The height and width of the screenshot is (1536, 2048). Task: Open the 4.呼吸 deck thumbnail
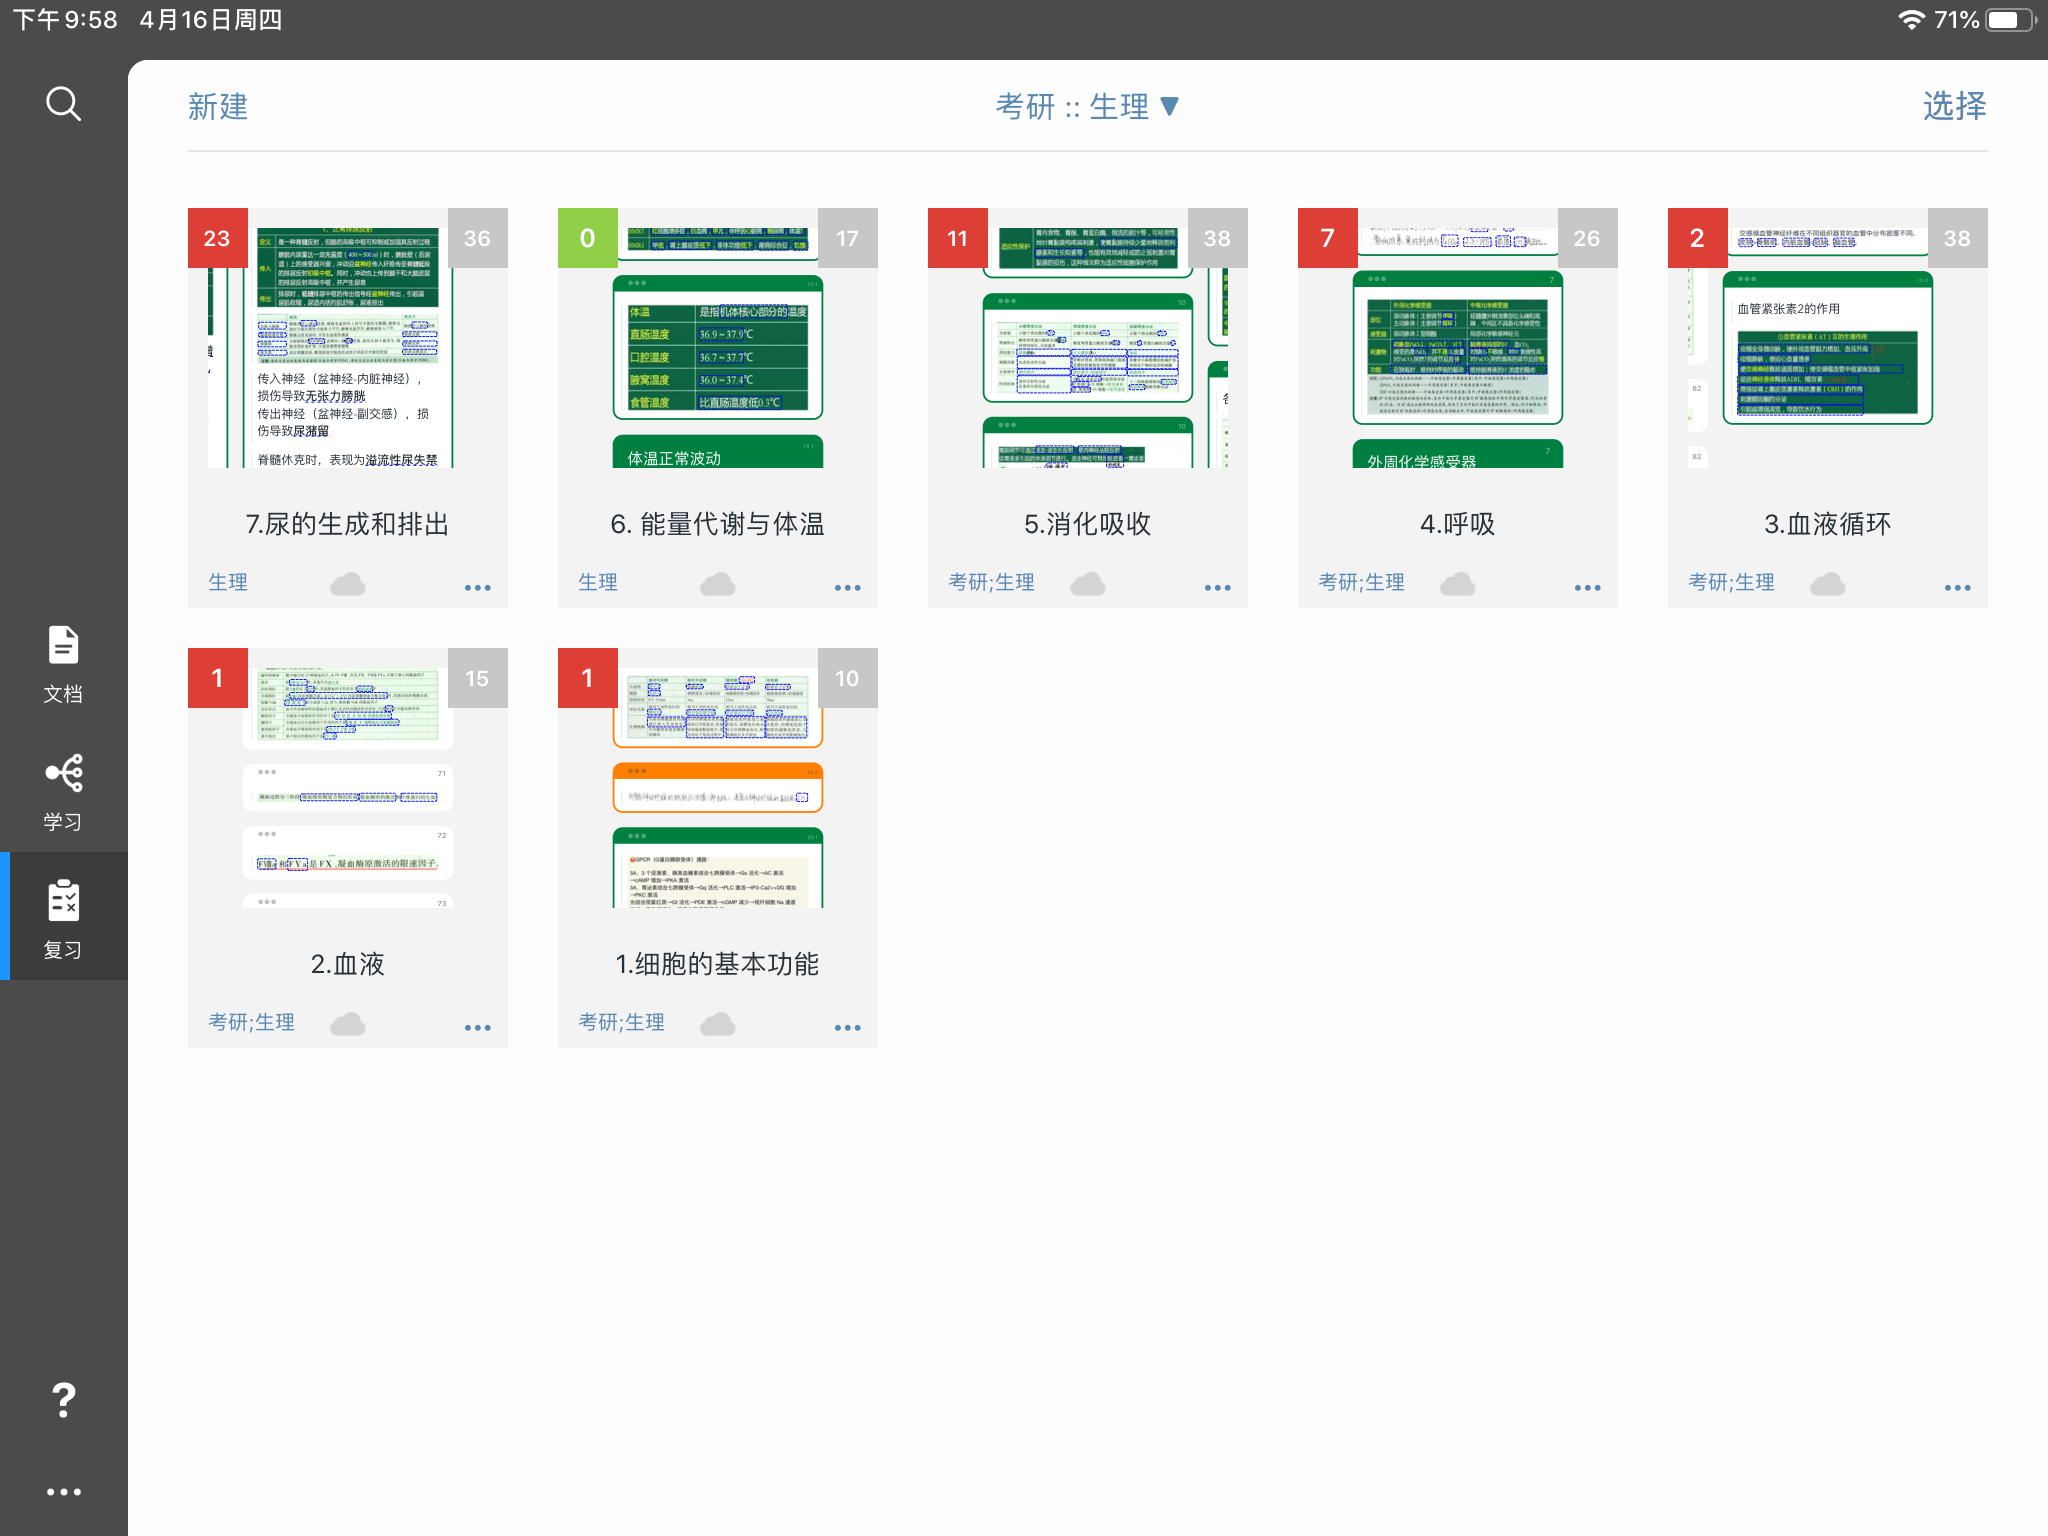click(1458, 338)
